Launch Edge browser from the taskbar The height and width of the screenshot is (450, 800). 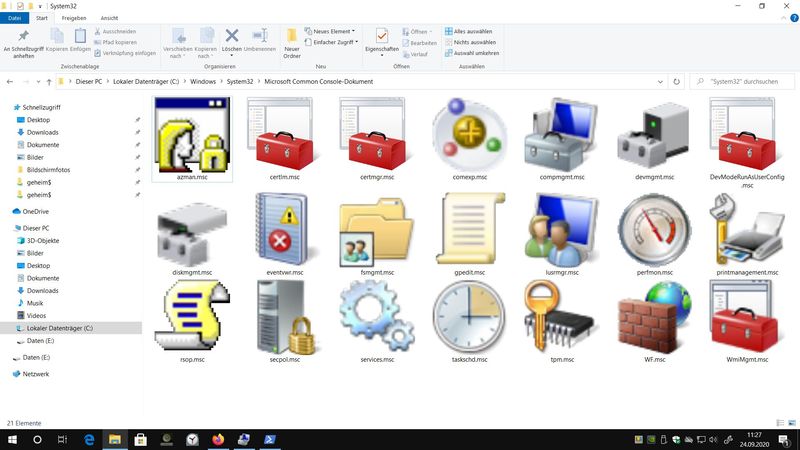tap(89, 439)
